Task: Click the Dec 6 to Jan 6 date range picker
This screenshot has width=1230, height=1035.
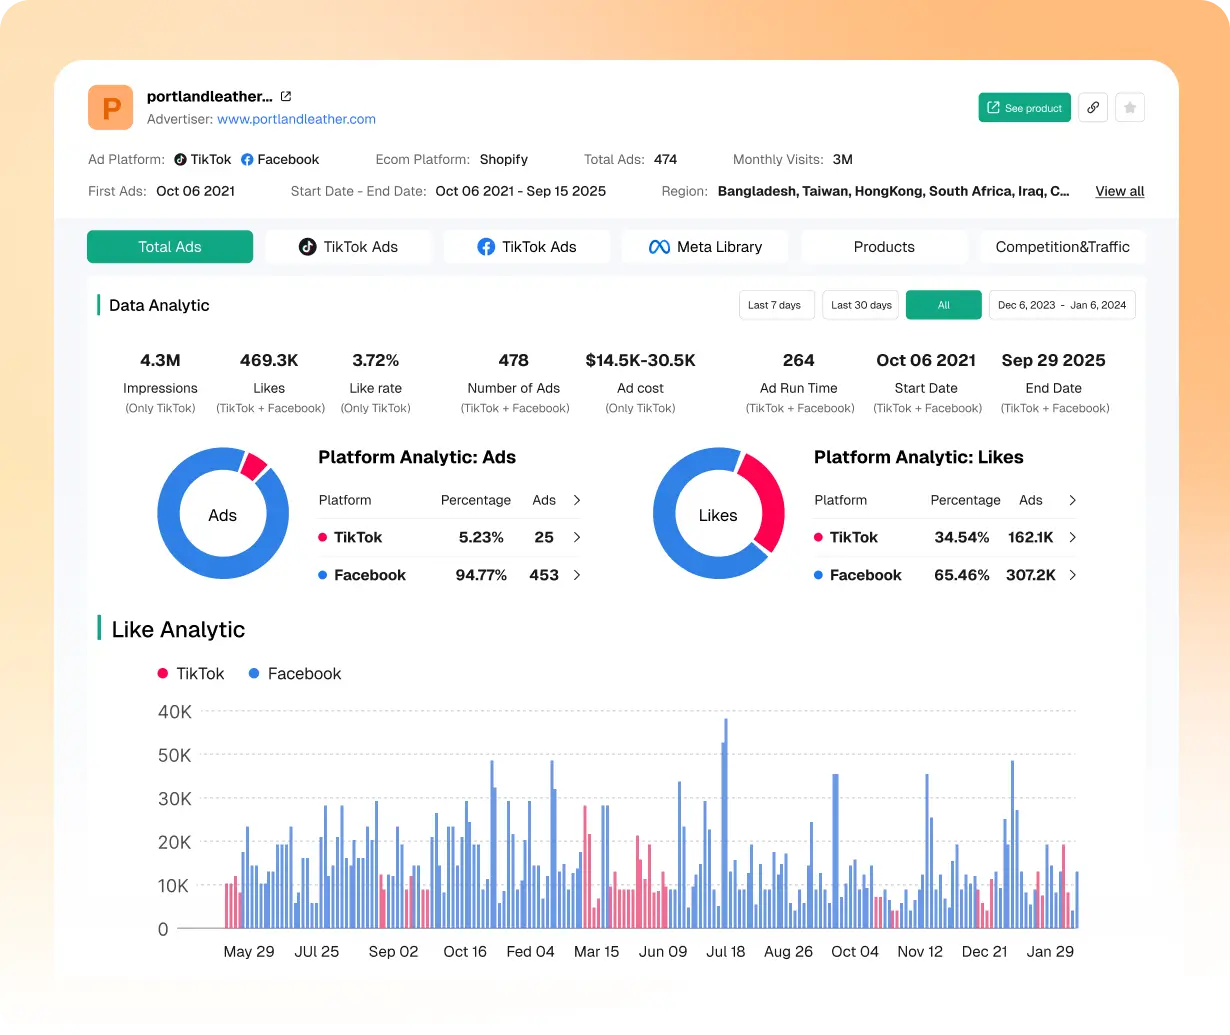Action: click(1062, 305)
